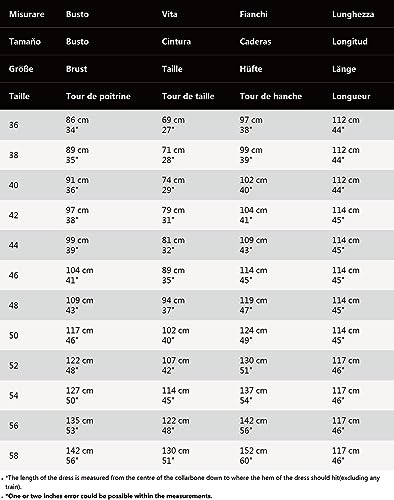Click the dress length measurement footnote

tap(193, 482)
